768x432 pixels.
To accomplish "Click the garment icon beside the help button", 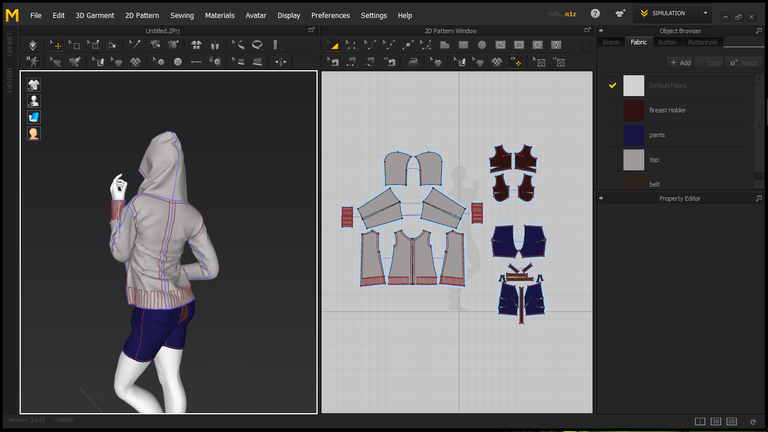I will pyautogui.click(x=620, y=14).
